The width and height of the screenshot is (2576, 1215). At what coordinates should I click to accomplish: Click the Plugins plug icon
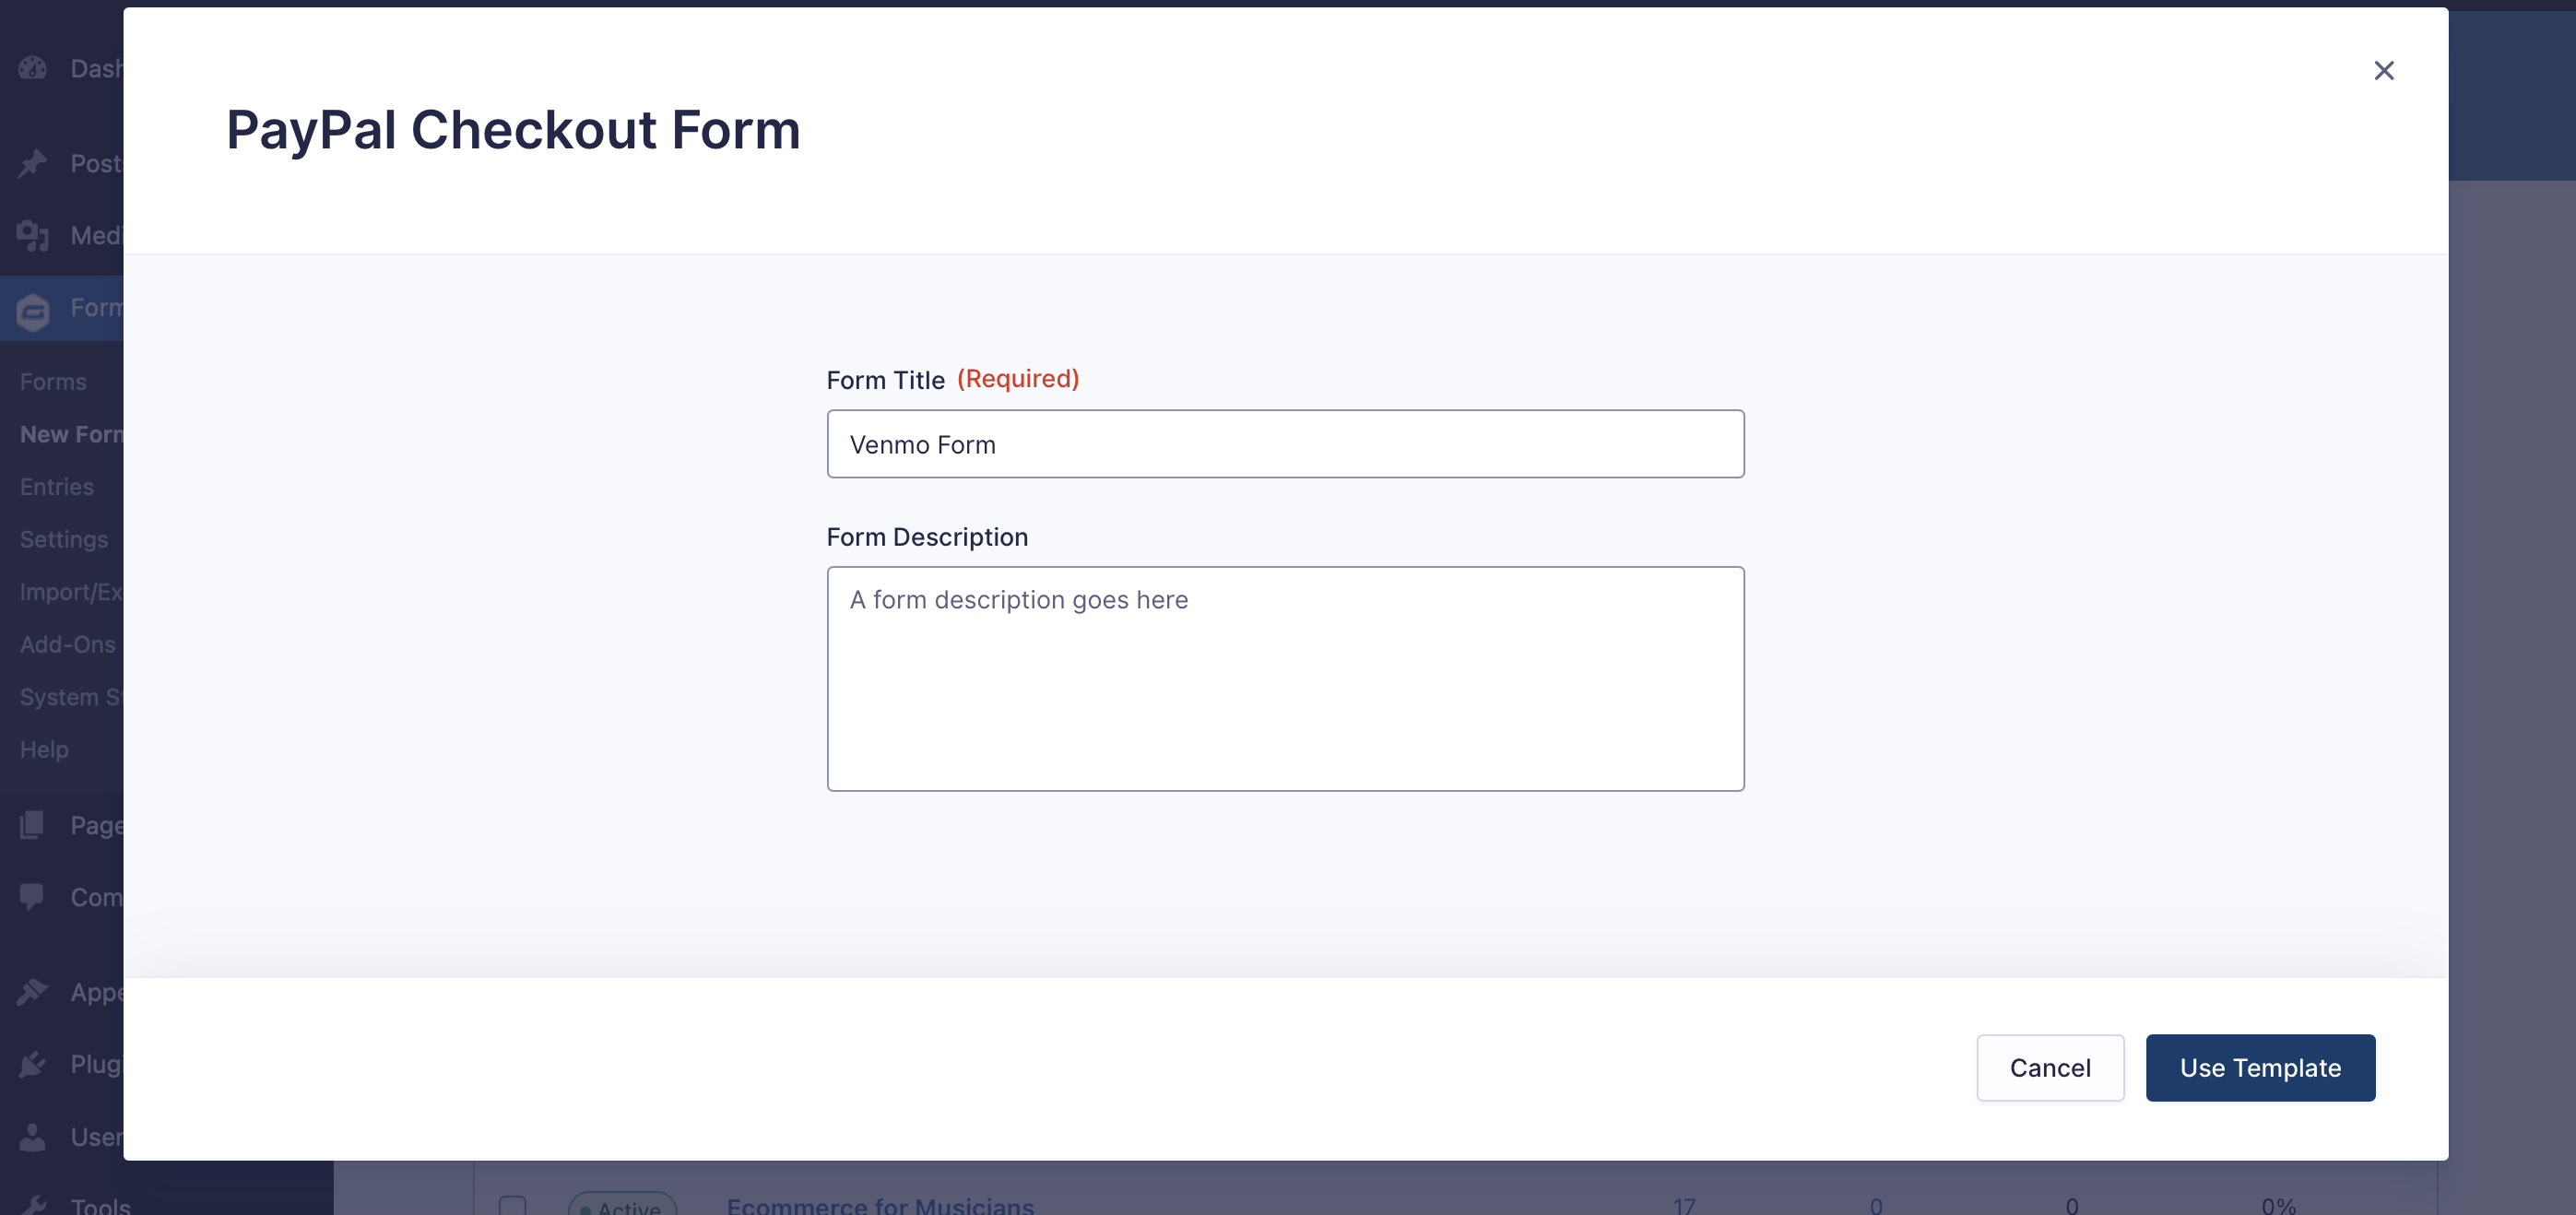coord(33,1064)
